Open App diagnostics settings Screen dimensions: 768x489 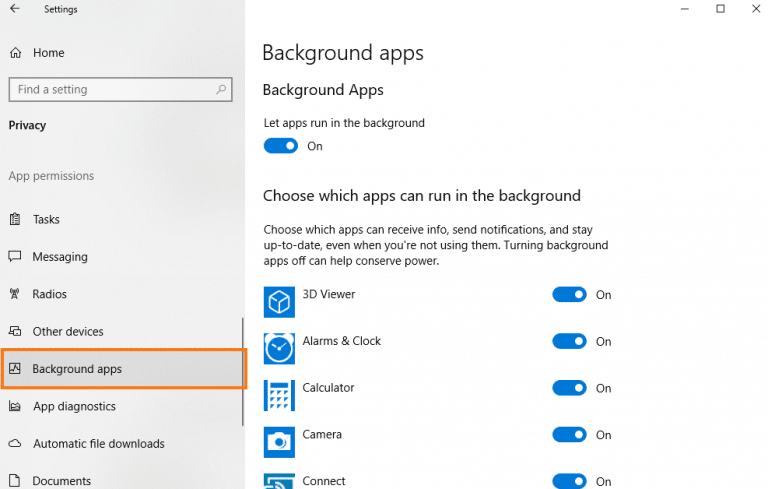74,406
